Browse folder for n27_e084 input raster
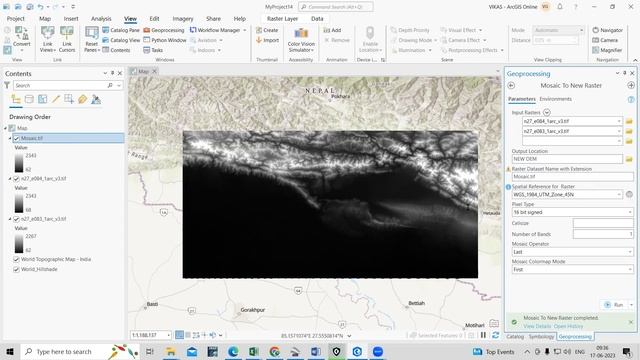Image resolution: width=640 pixels, height=360 pixels. [x=629, y=121]
